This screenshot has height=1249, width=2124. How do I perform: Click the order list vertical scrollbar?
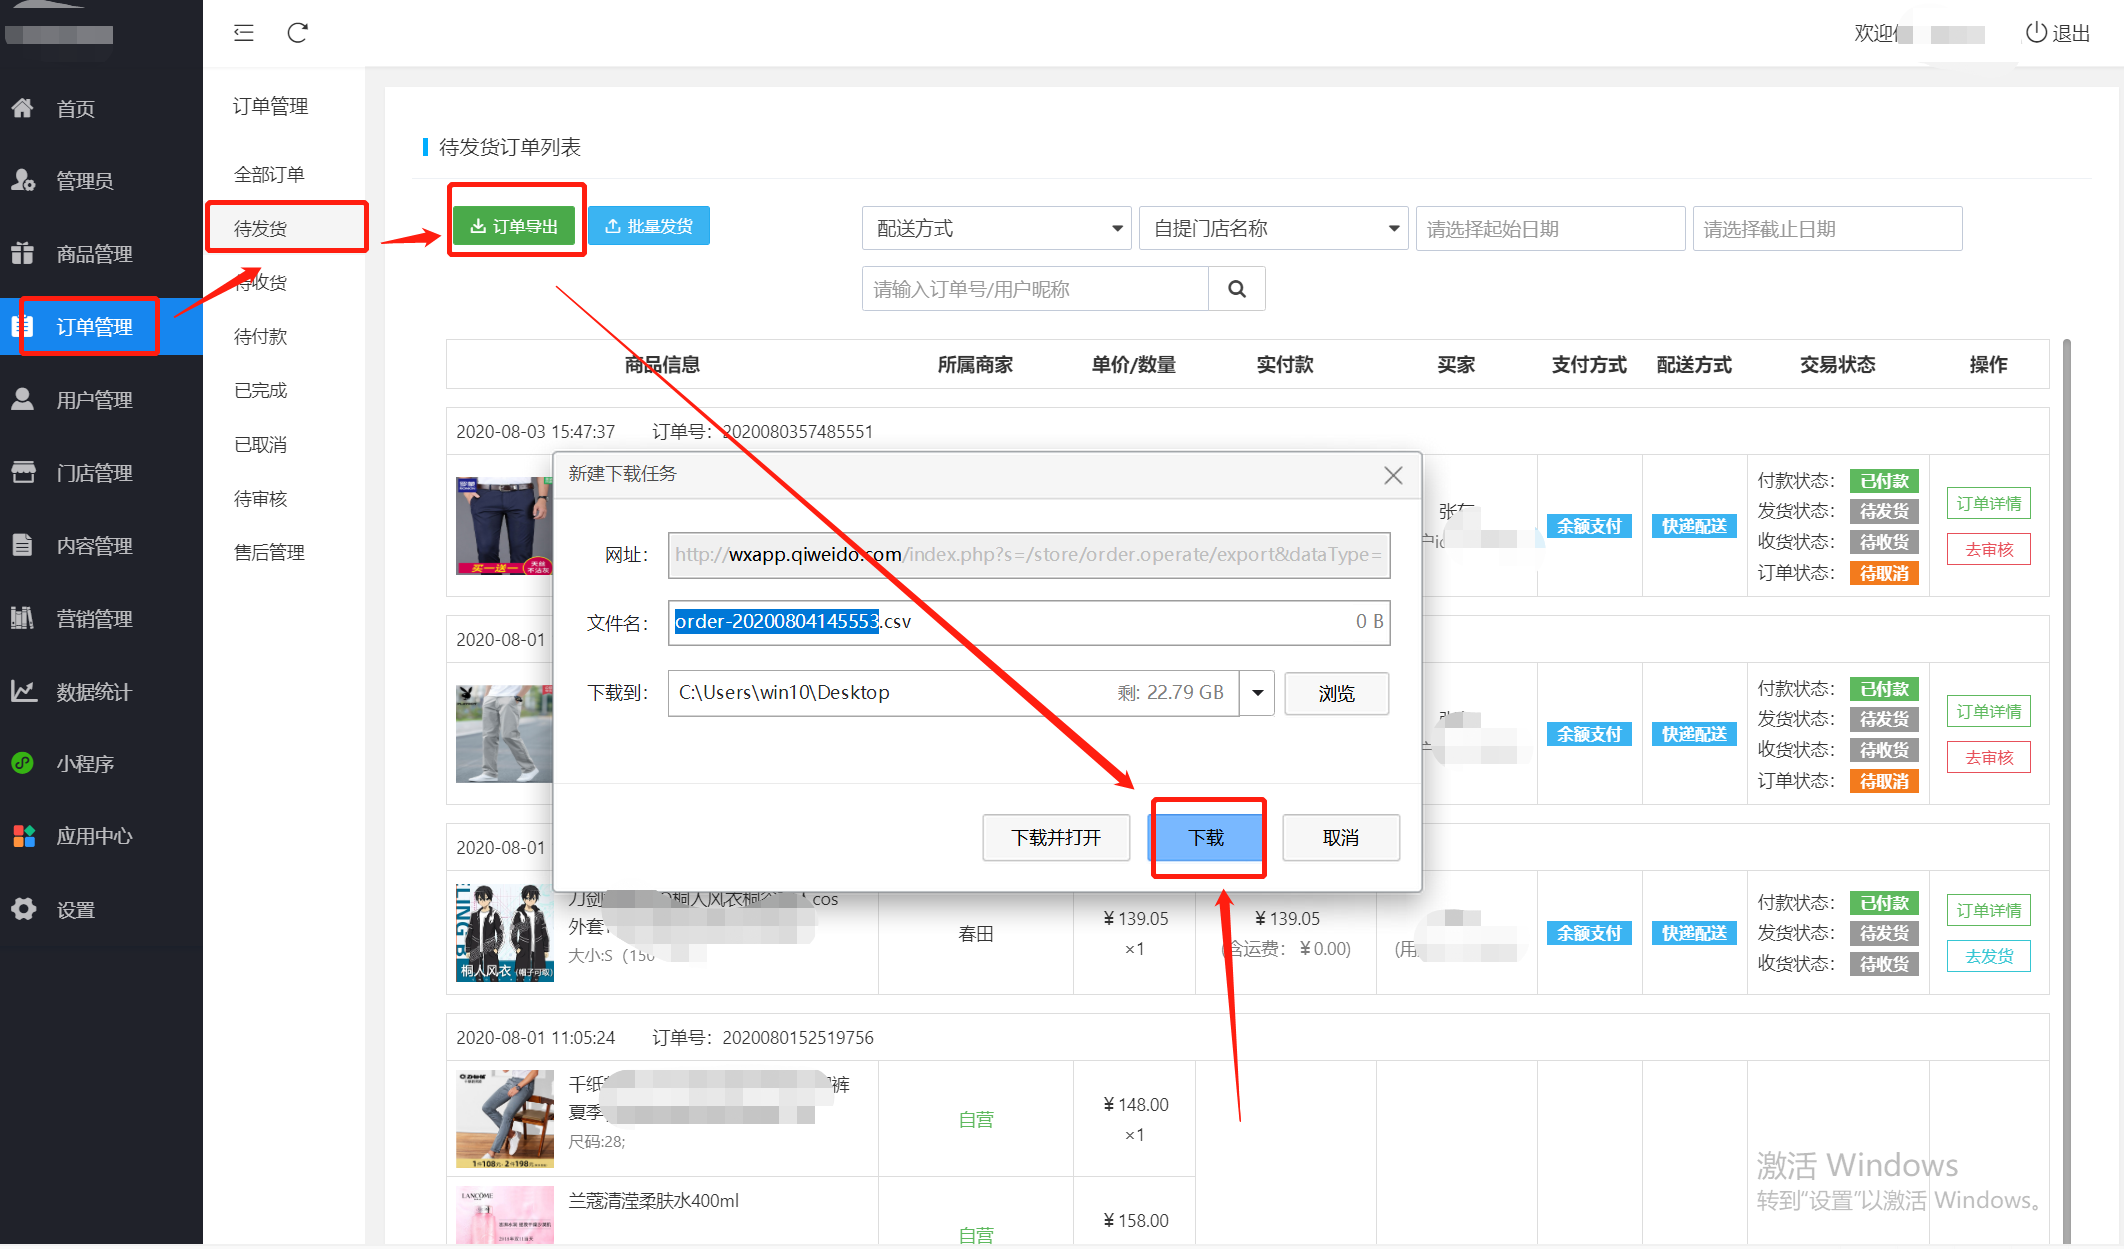(x=2067, y=790)
